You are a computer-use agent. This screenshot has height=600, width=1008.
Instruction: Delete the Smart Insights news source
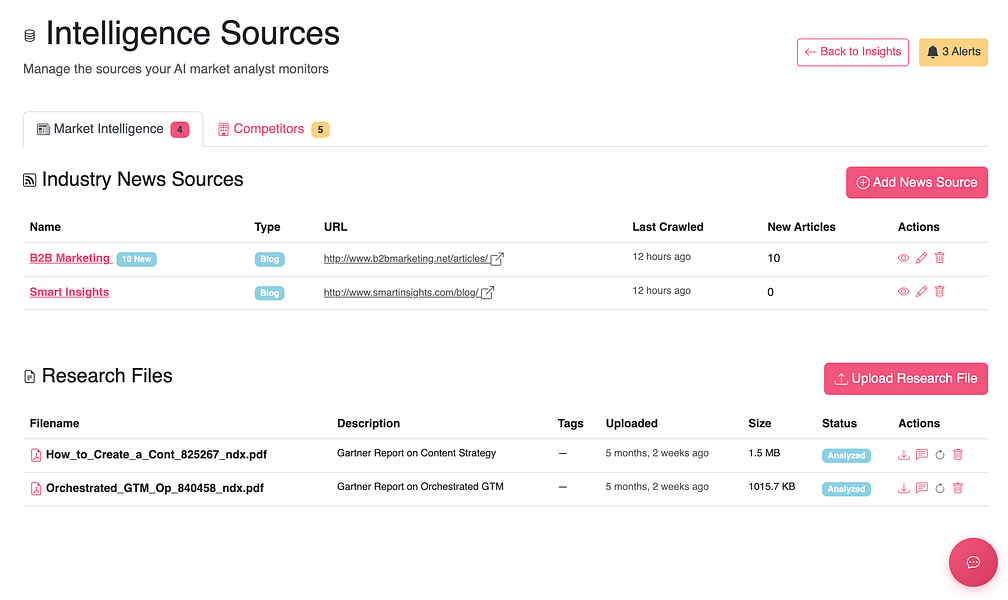point(939,291)
